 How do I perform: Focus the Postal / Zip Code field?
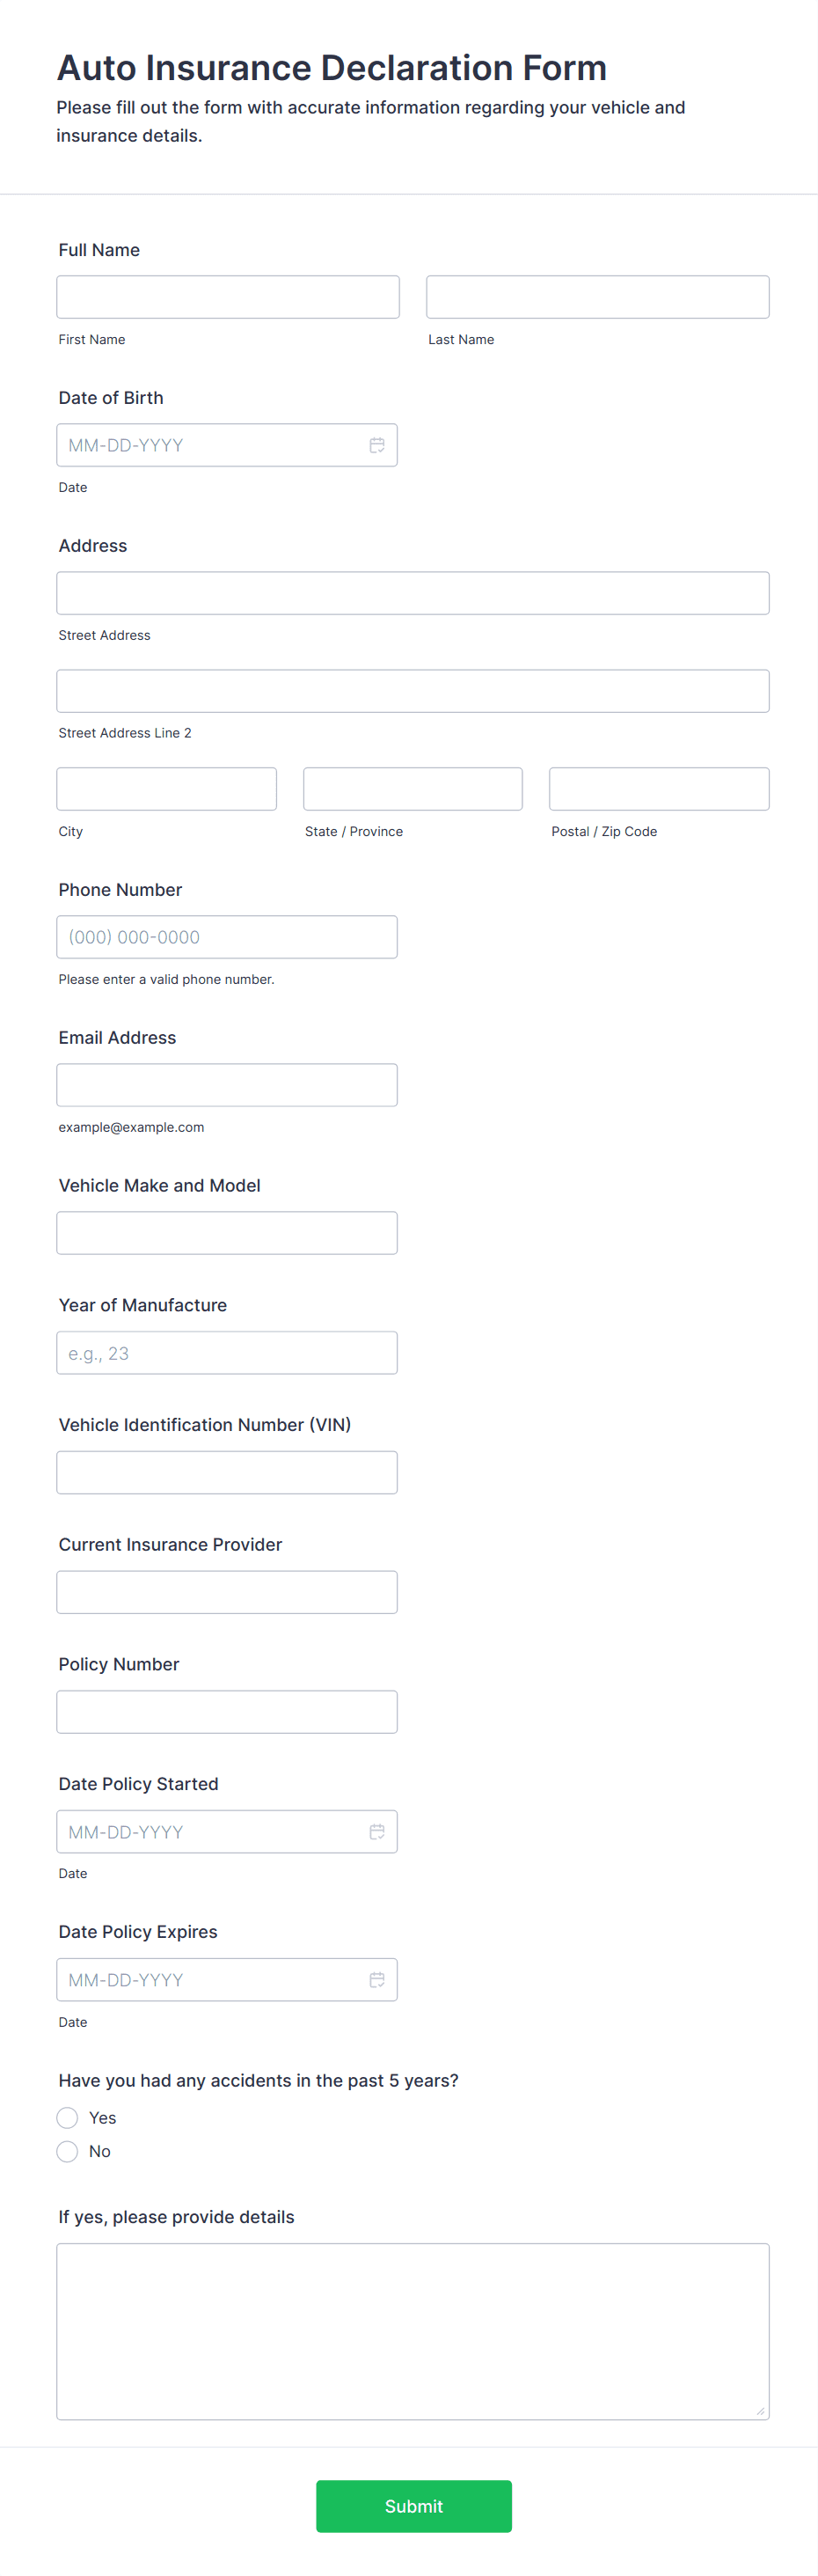pos(658,788)
